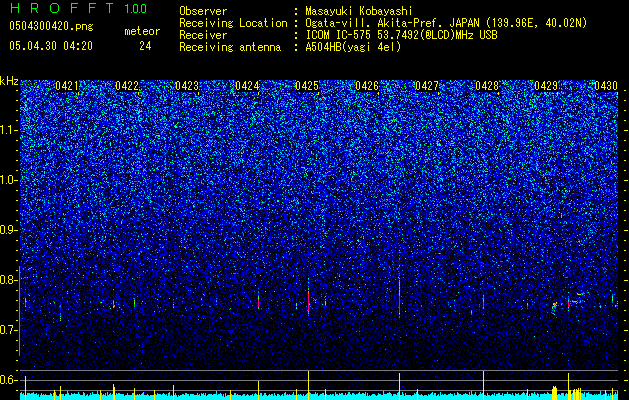
Task: Click the 0424 time marker
Action: [x=247, y=86]
